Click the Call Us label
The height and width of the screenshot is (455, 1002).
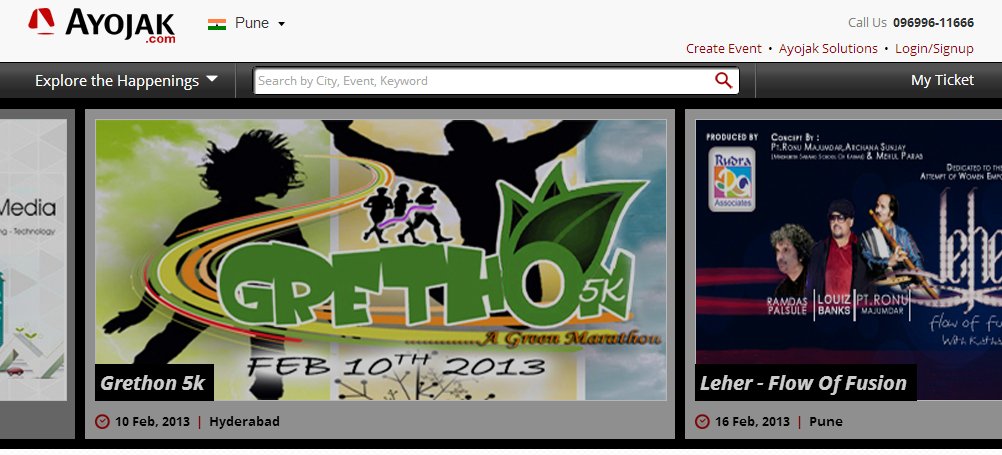click(x=867, y=23)
